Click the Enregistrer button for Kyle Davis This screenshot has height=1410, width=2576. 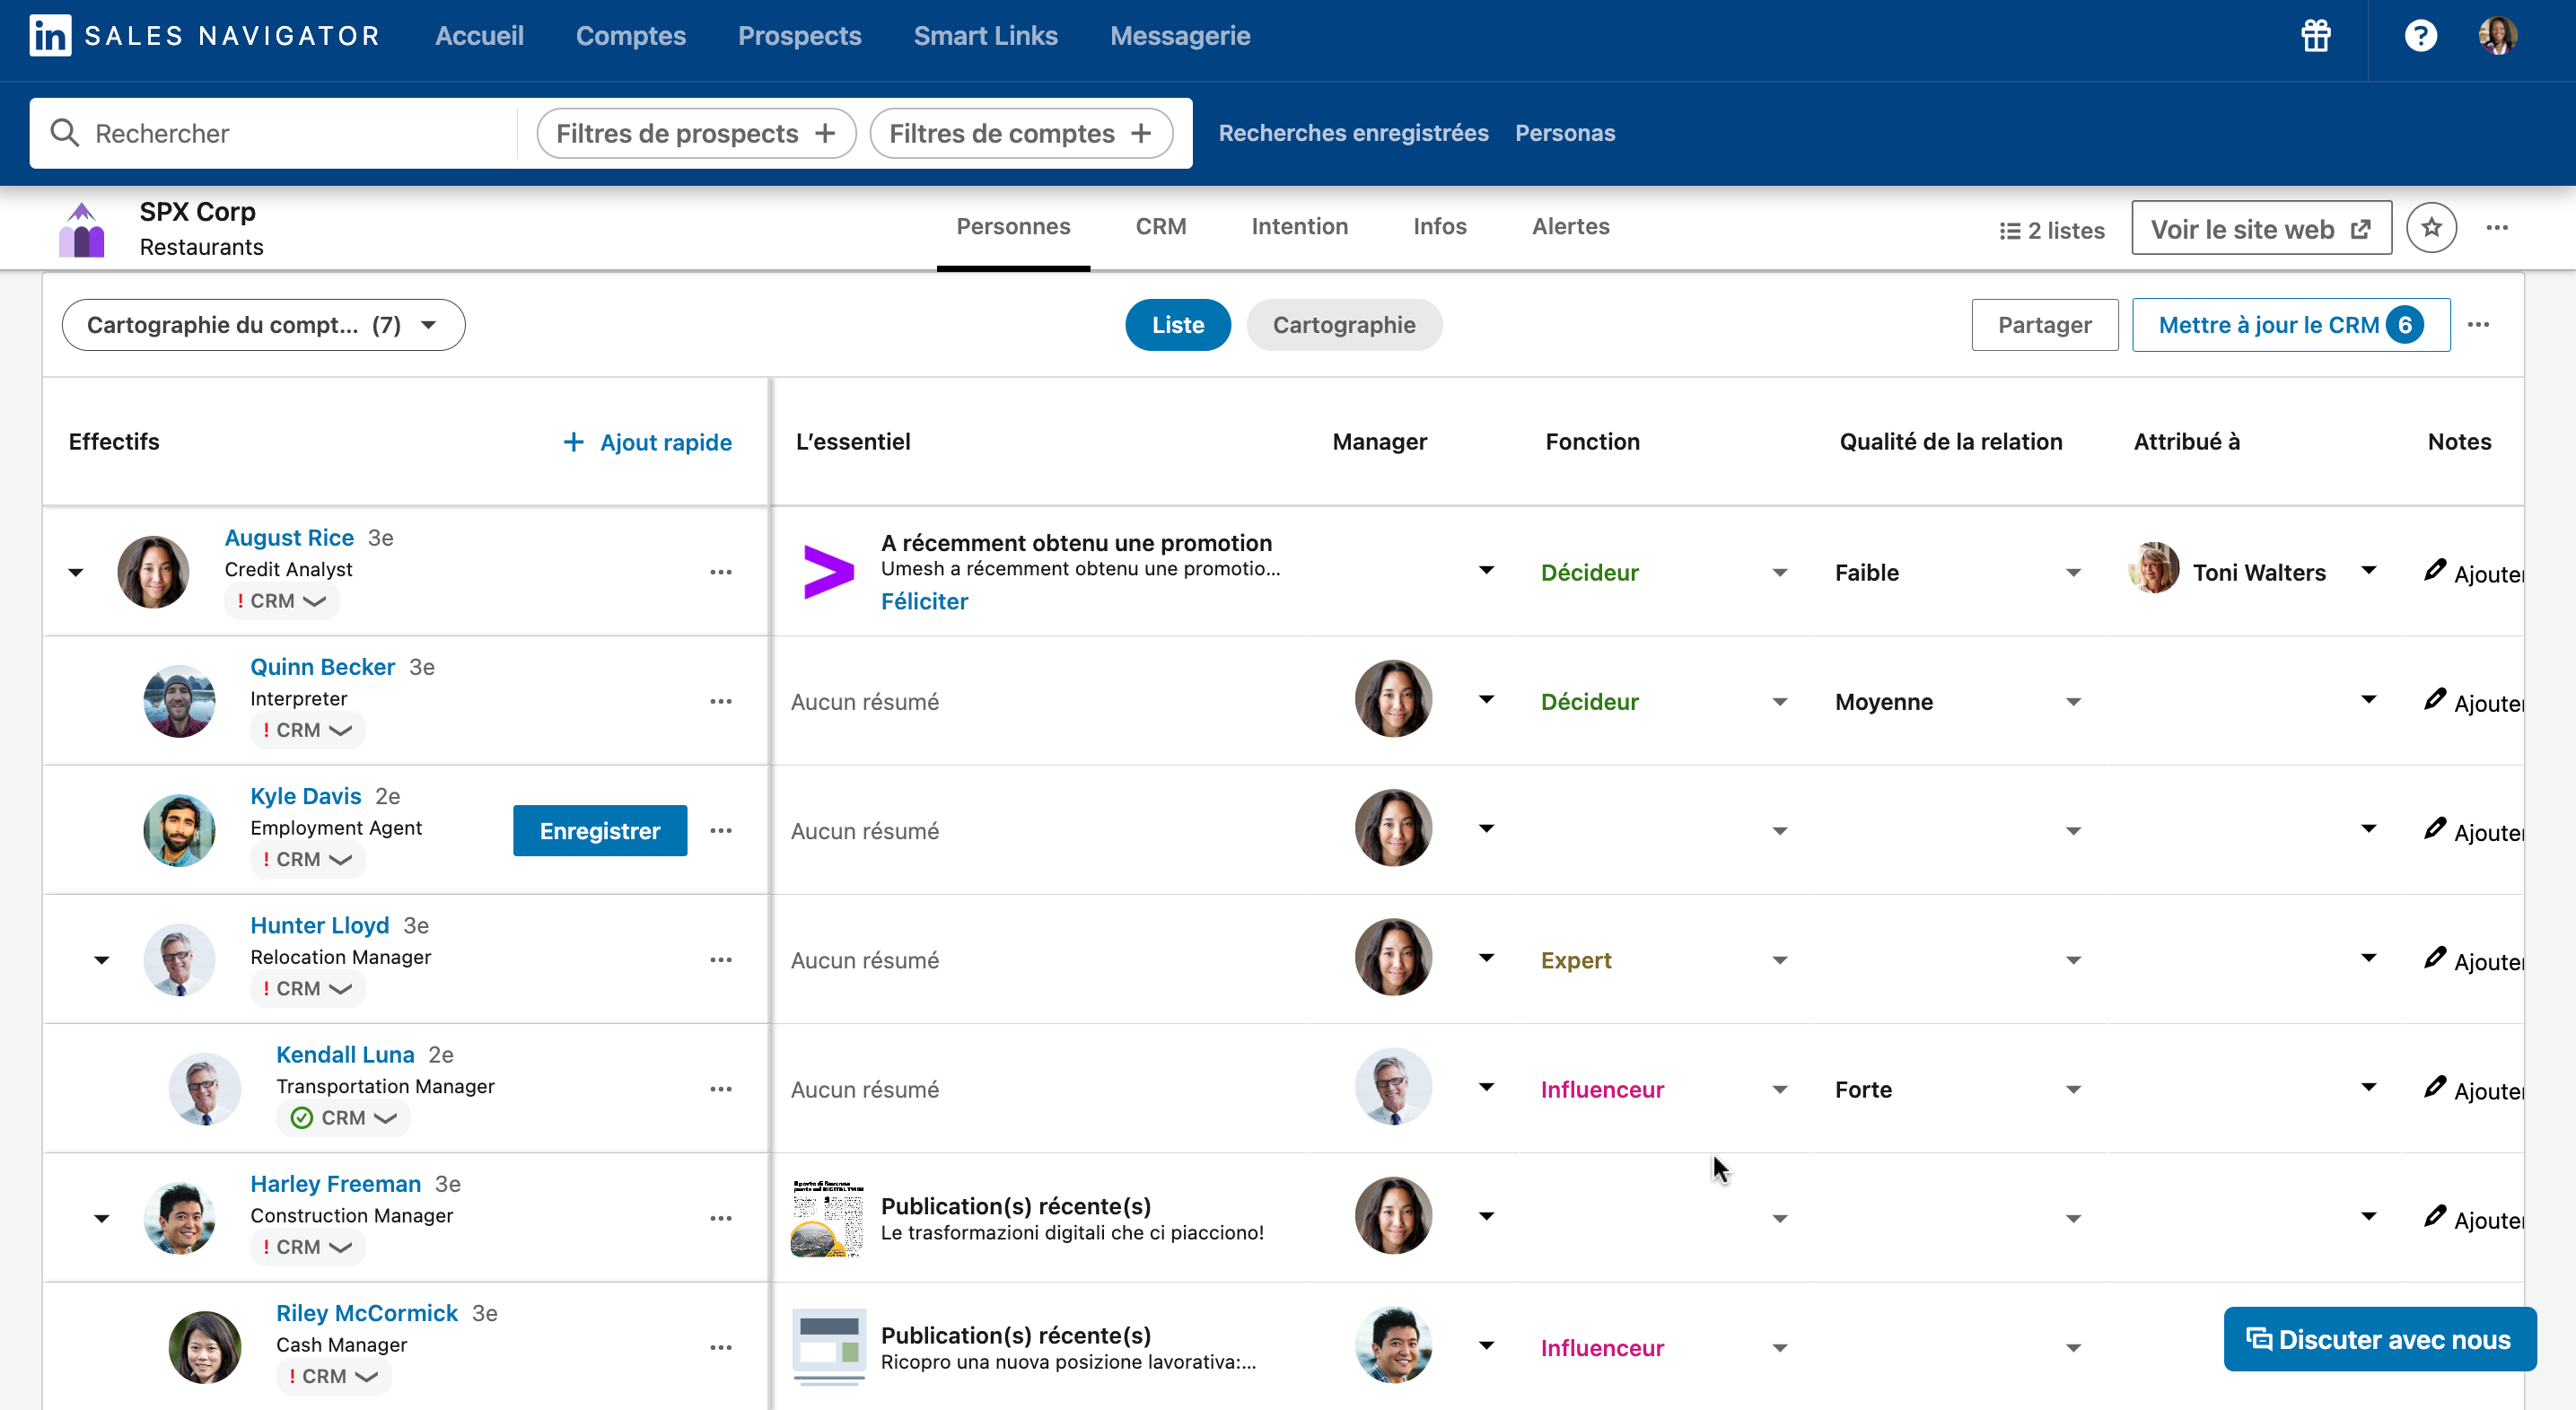click(x=600, y=831)
